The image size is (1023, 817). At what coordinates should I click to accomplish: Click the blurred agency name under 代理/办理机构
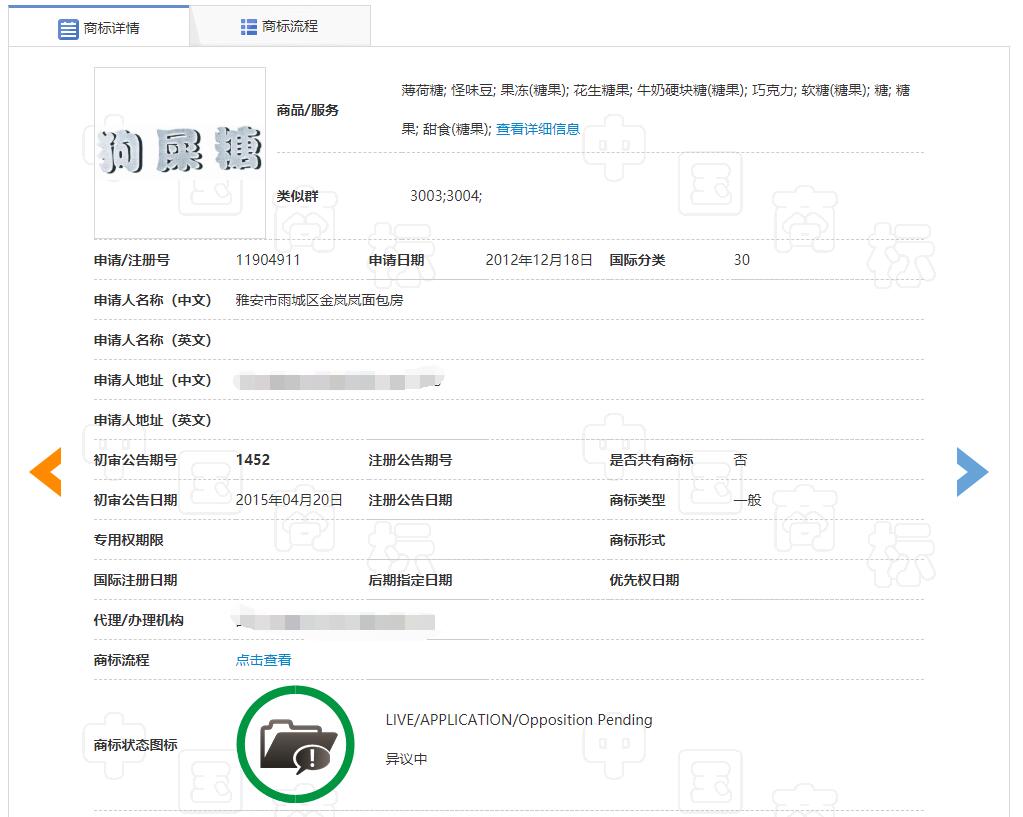point(335,621)
